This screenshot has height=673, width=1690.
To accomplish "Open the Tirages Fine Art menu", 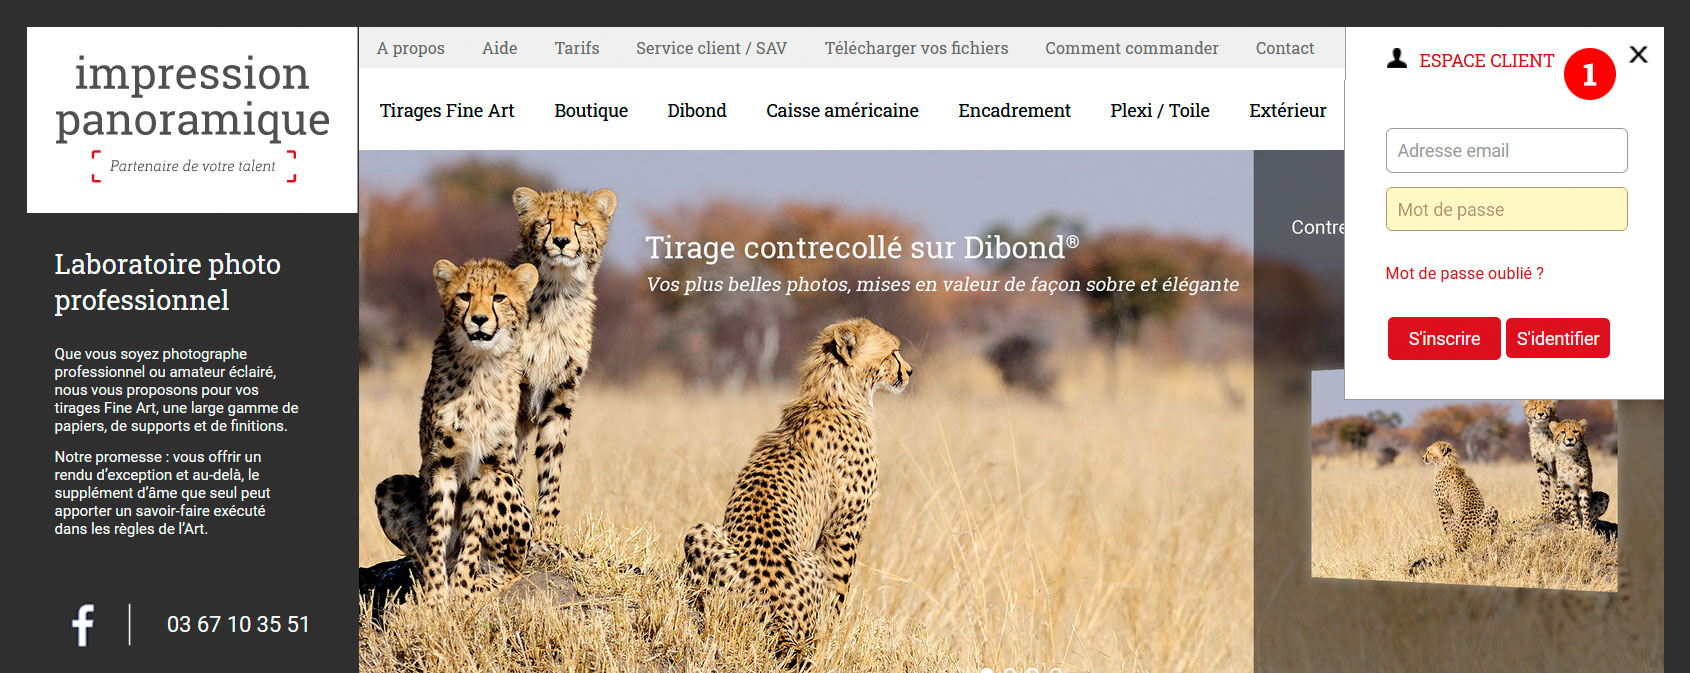I will 447,111.
